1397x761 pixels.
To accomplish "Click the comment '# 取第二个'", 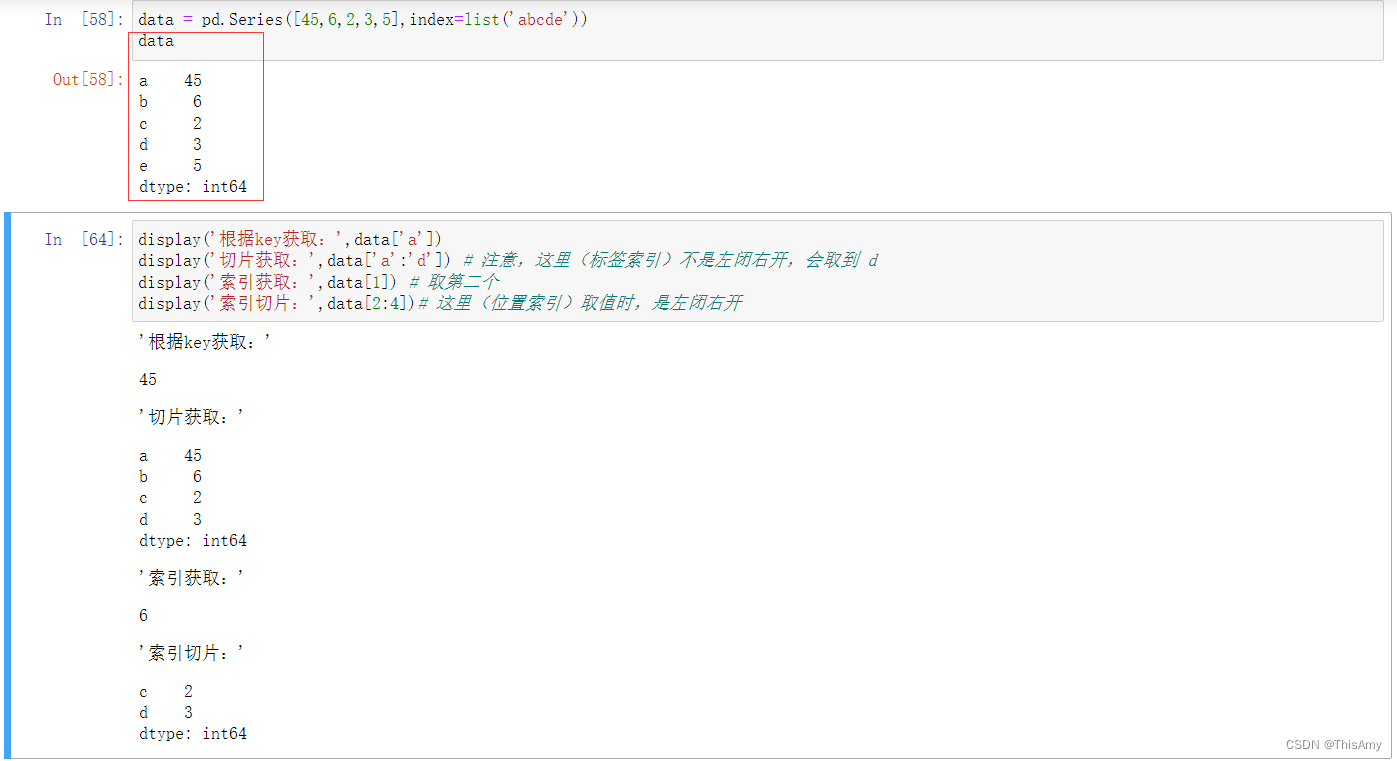I will (454, 282).
